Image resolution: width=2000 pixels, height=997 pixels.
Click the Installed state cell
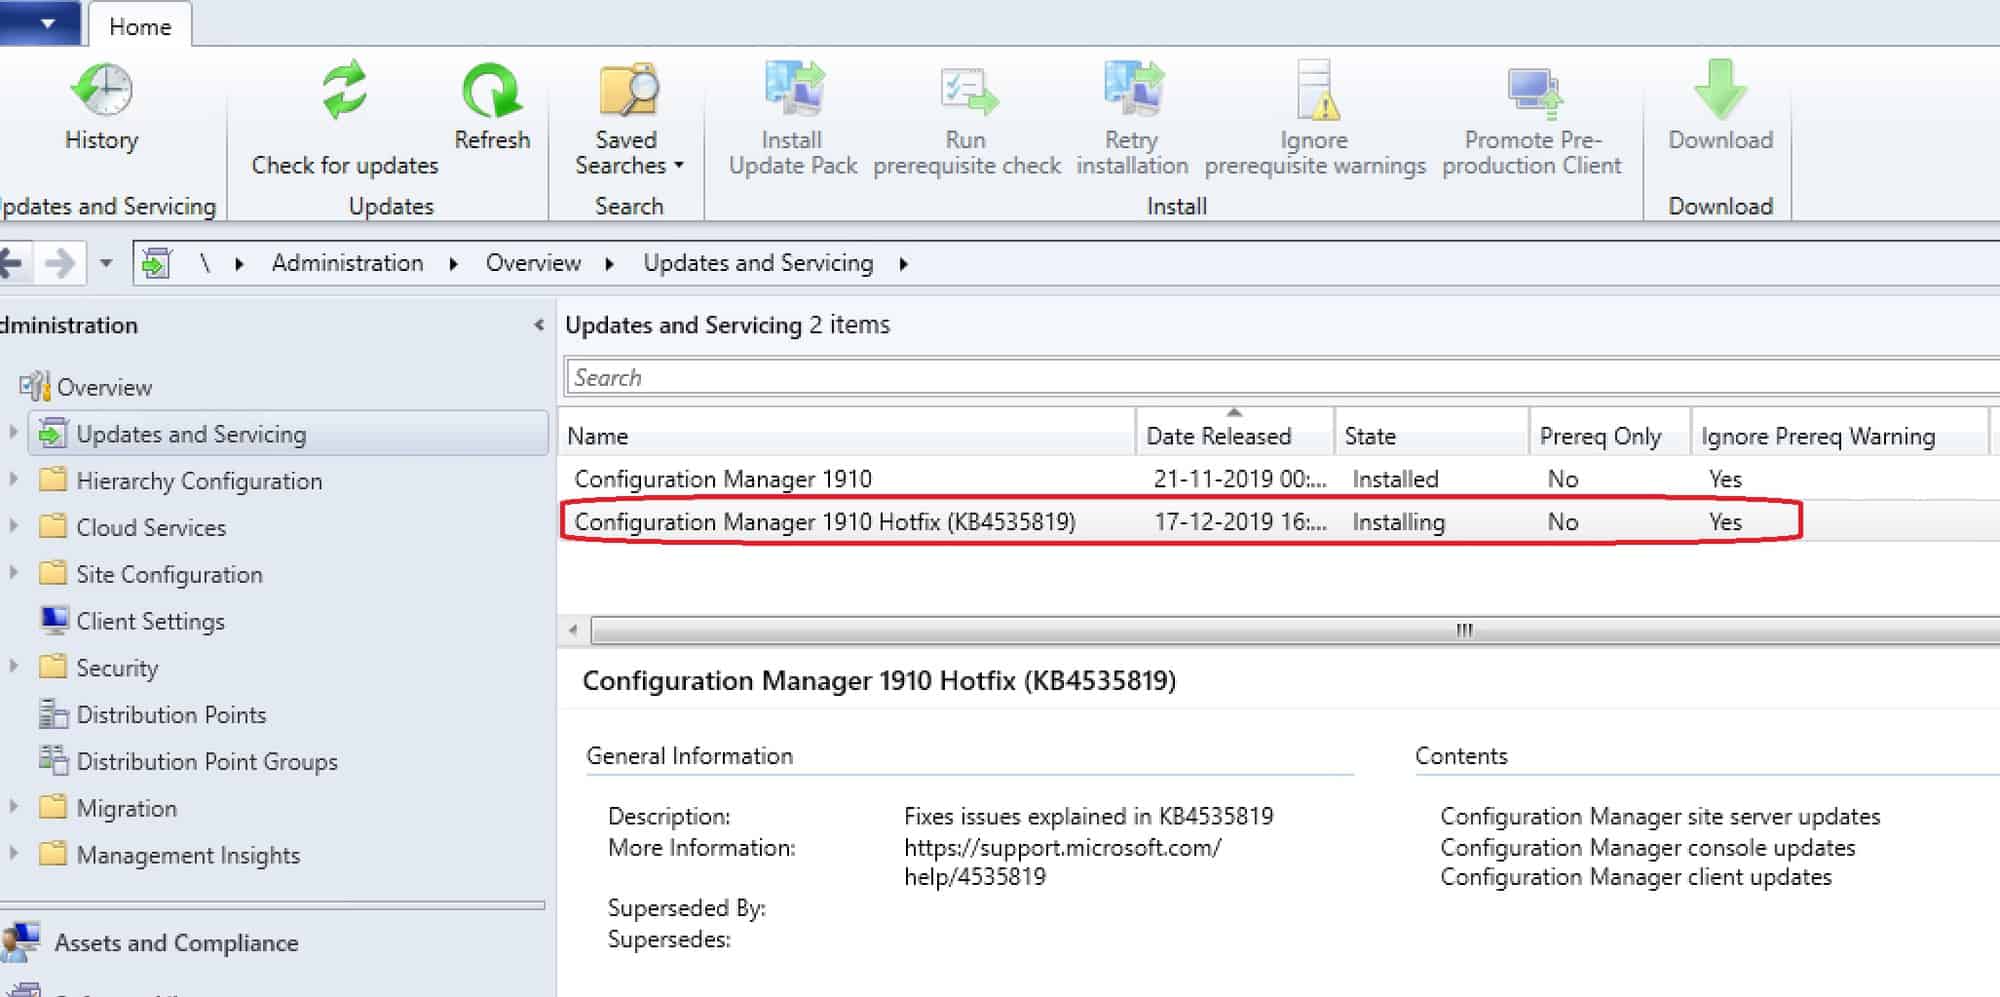tap(1395, 479)
